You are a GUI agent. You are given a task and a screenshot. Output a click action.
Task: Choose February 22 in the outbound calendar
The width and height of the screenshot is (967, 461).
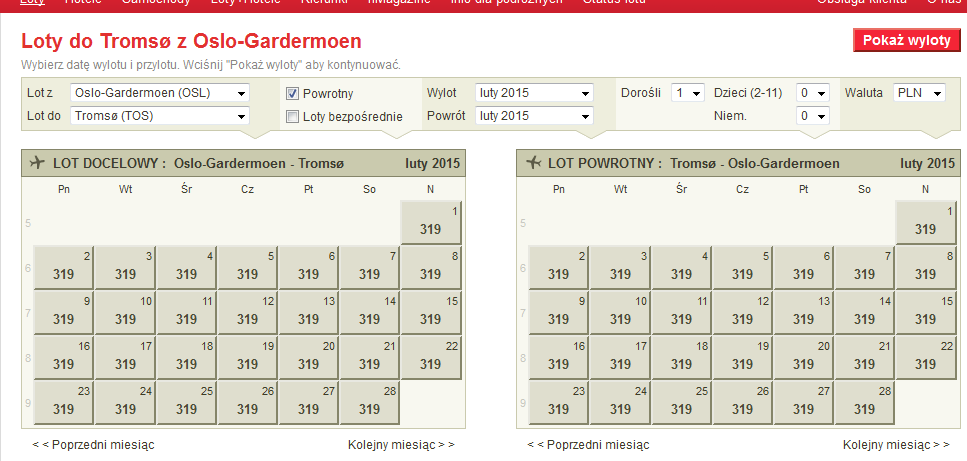pyautogui.click(x=430, y=357)
